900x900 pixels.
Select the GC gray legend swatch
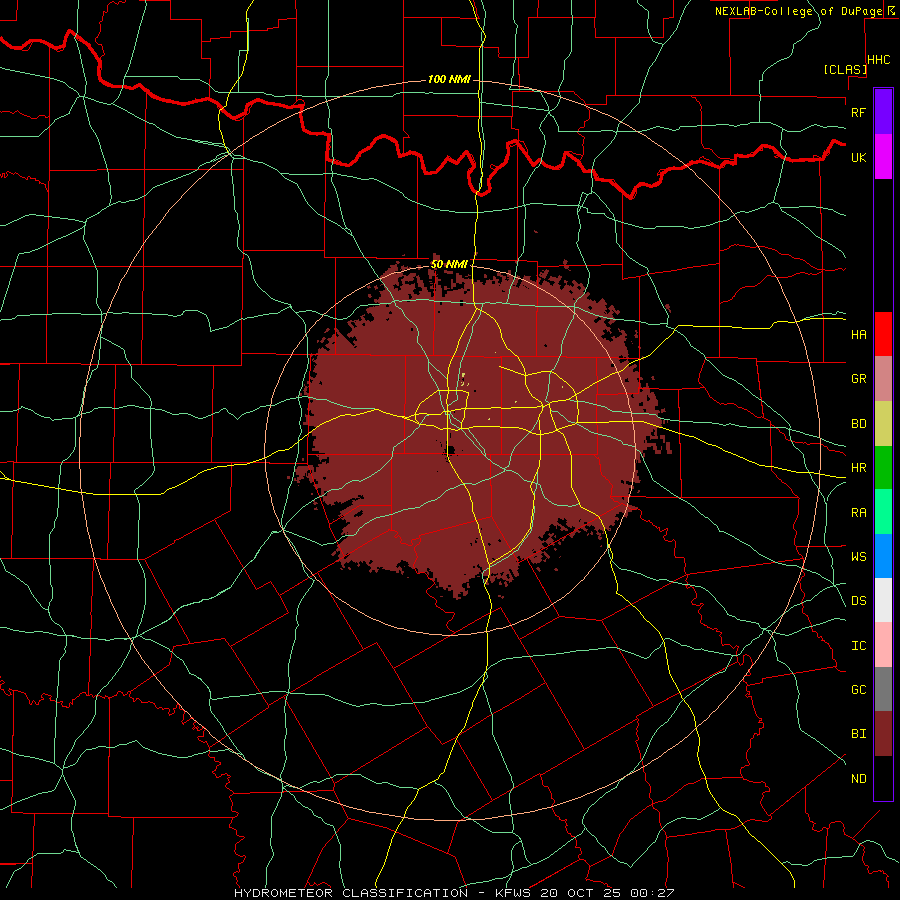point(883,689)
